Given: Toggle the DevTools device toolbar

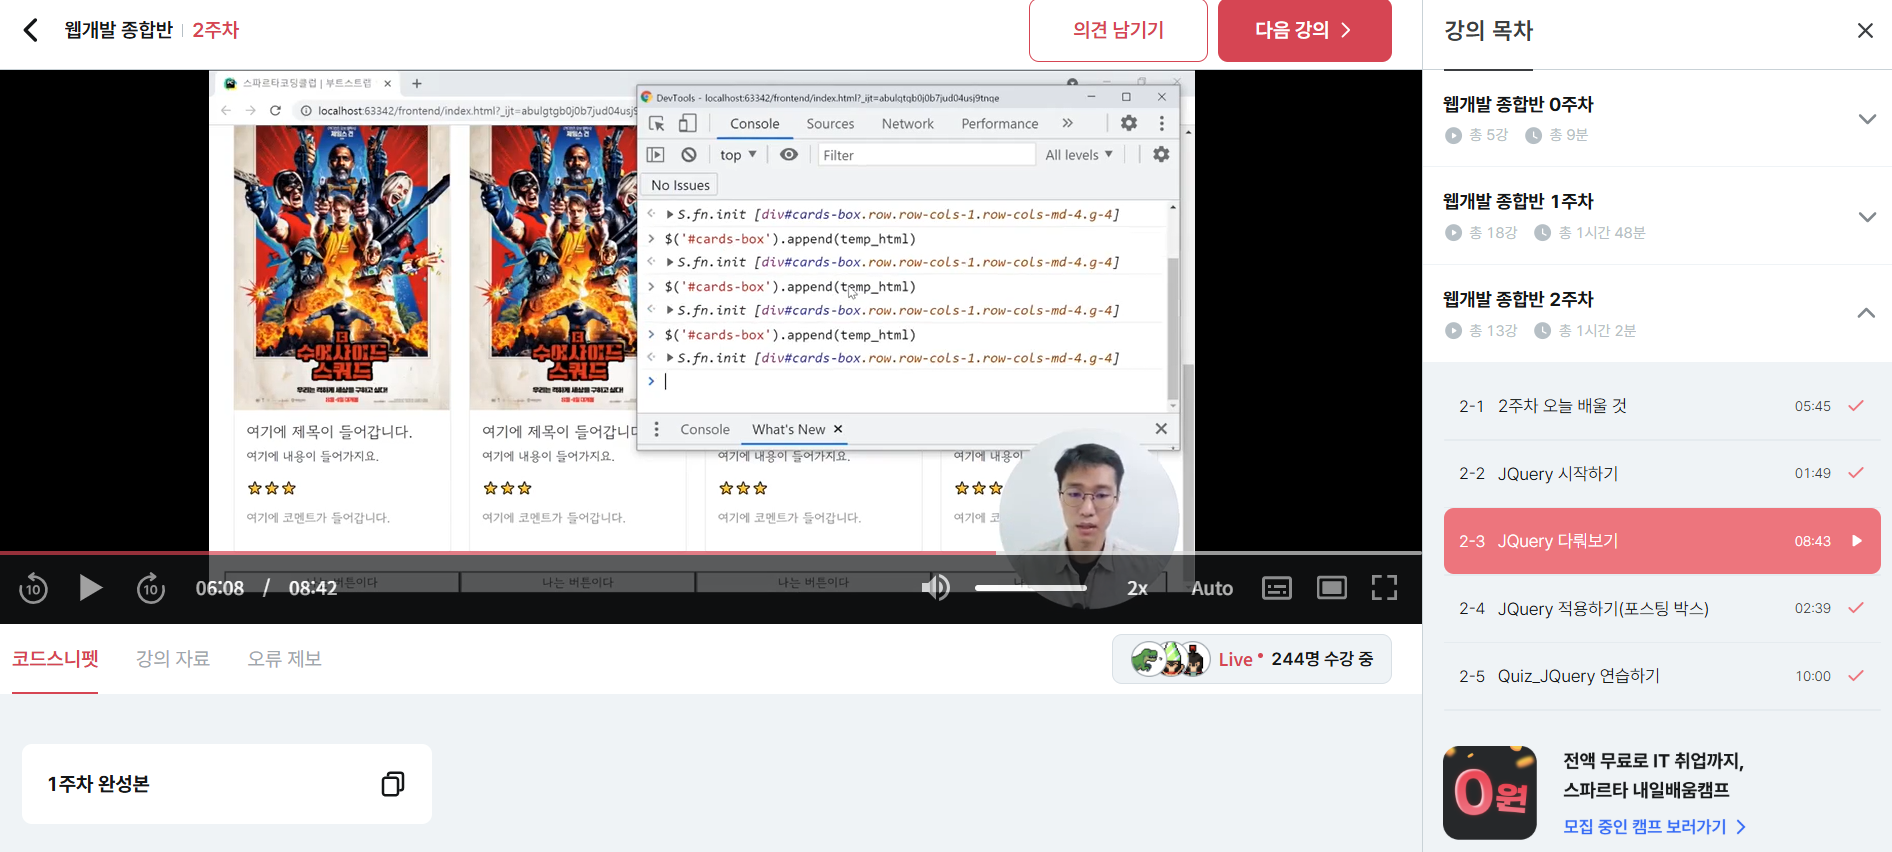Looking at the screenshot, I should tap(688, 123).
